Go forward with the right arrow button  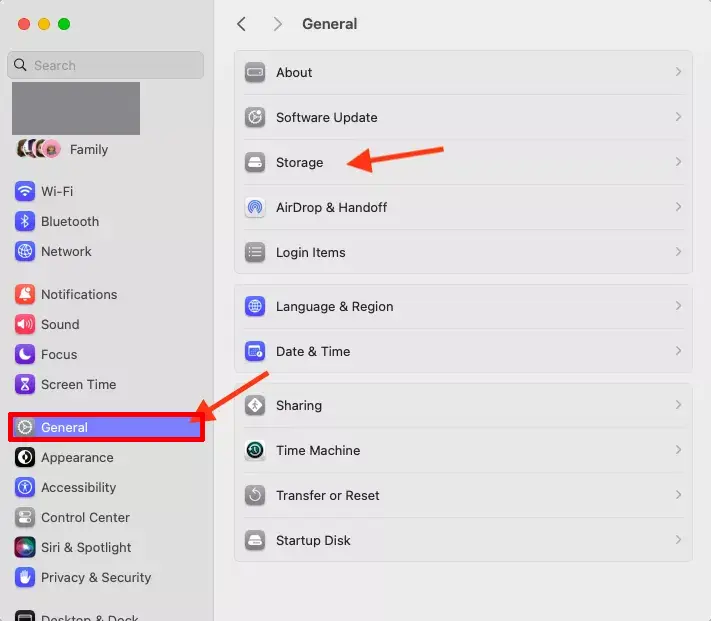(x=278, y=24)
